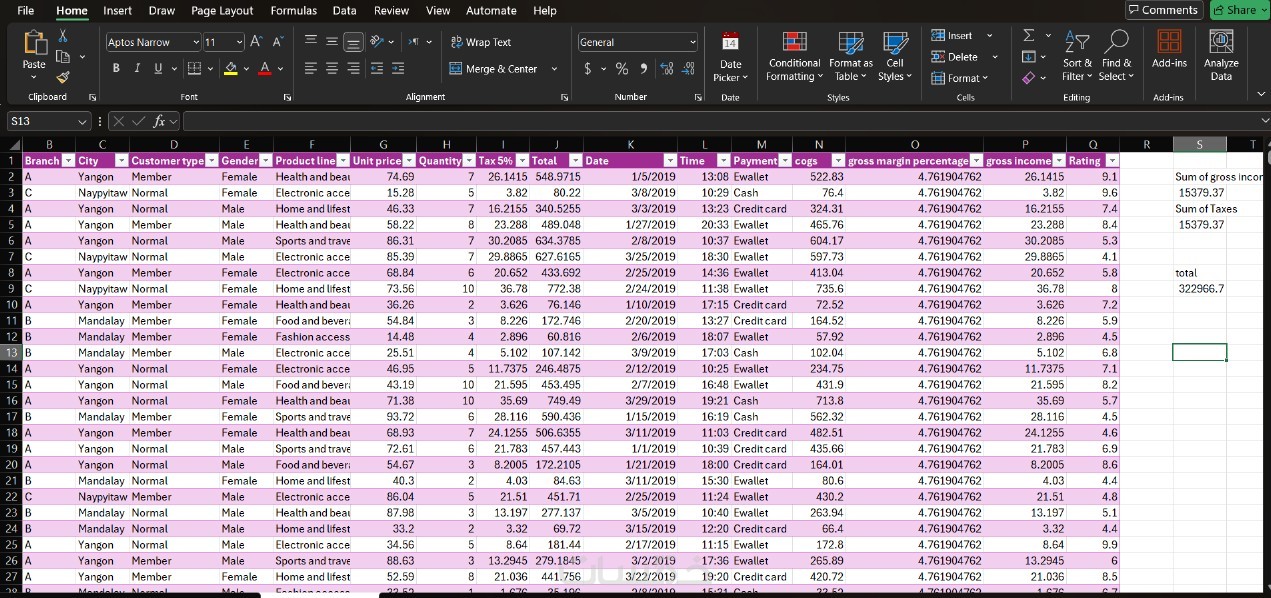Open the City column filter dropdown
This screenshot has width=1271, height=598.
[x=122, y=161]
